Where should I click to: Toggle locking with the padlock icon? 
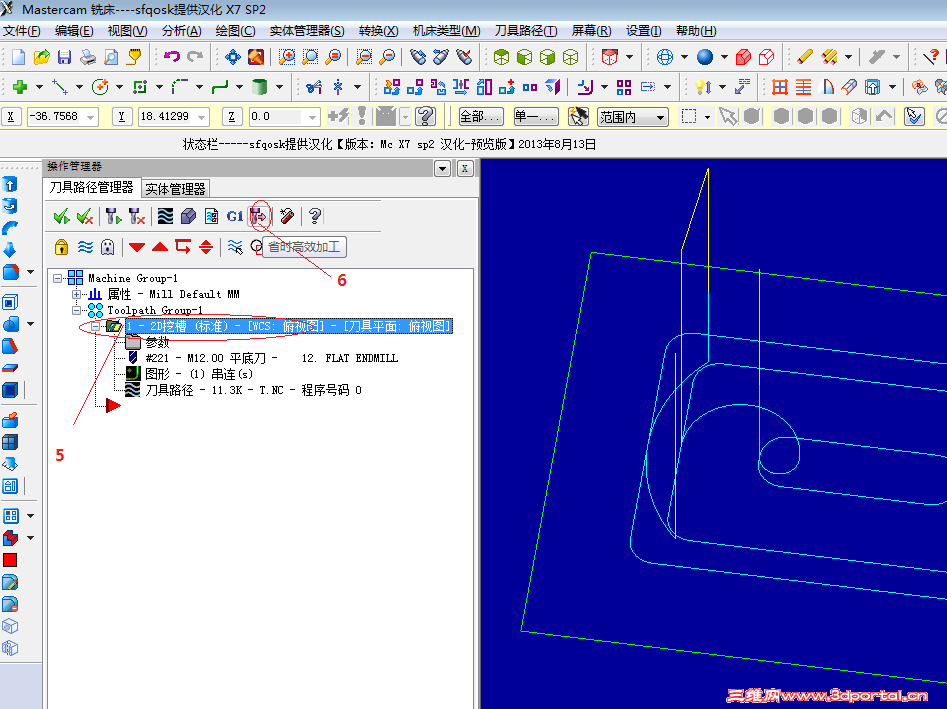click(x=61, y=247)
